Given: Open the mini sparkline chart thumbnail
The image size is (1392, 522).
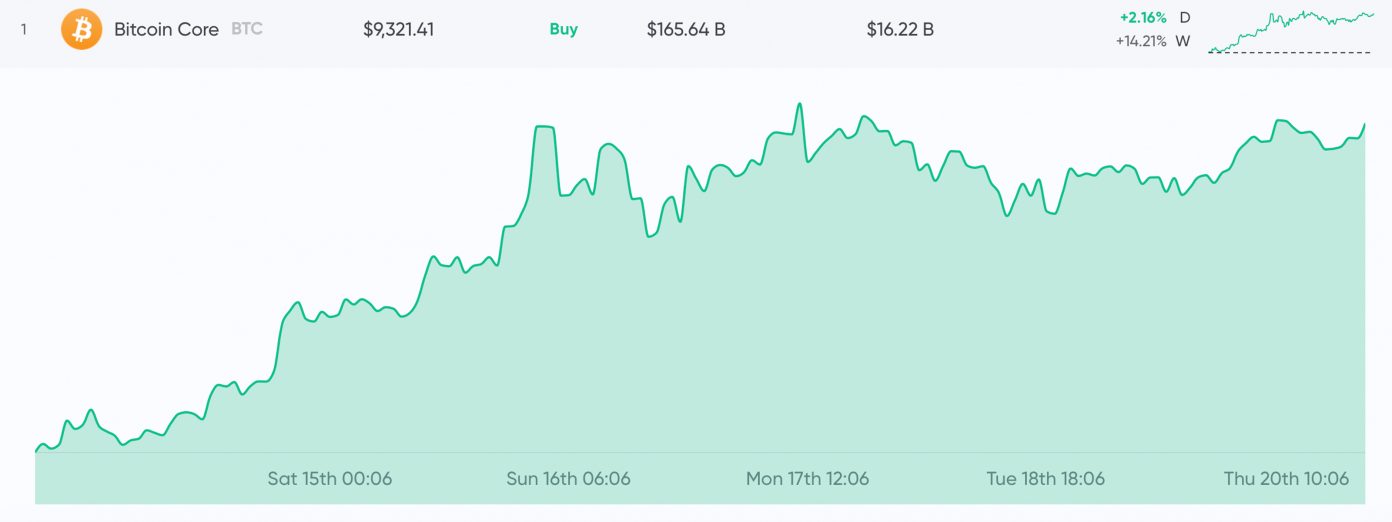Looking at the screenshot, I should (1291, 28).
